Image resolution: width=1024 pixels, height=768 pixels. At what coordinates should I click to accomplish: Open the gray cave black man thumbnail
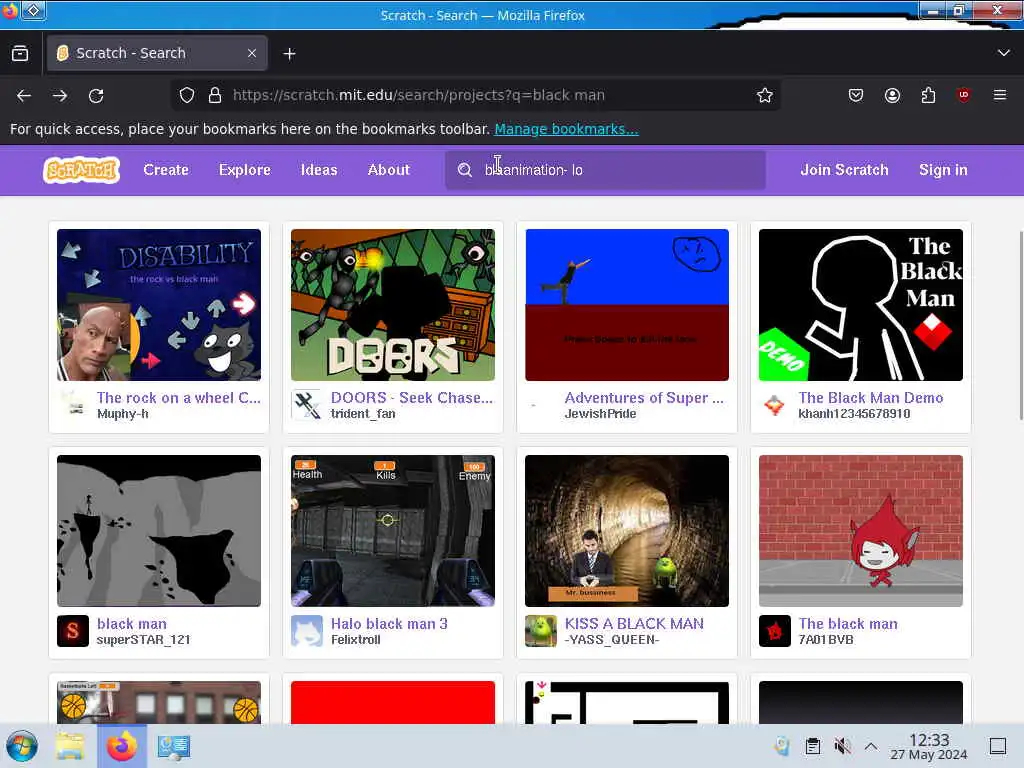click(x=159, y=530)
